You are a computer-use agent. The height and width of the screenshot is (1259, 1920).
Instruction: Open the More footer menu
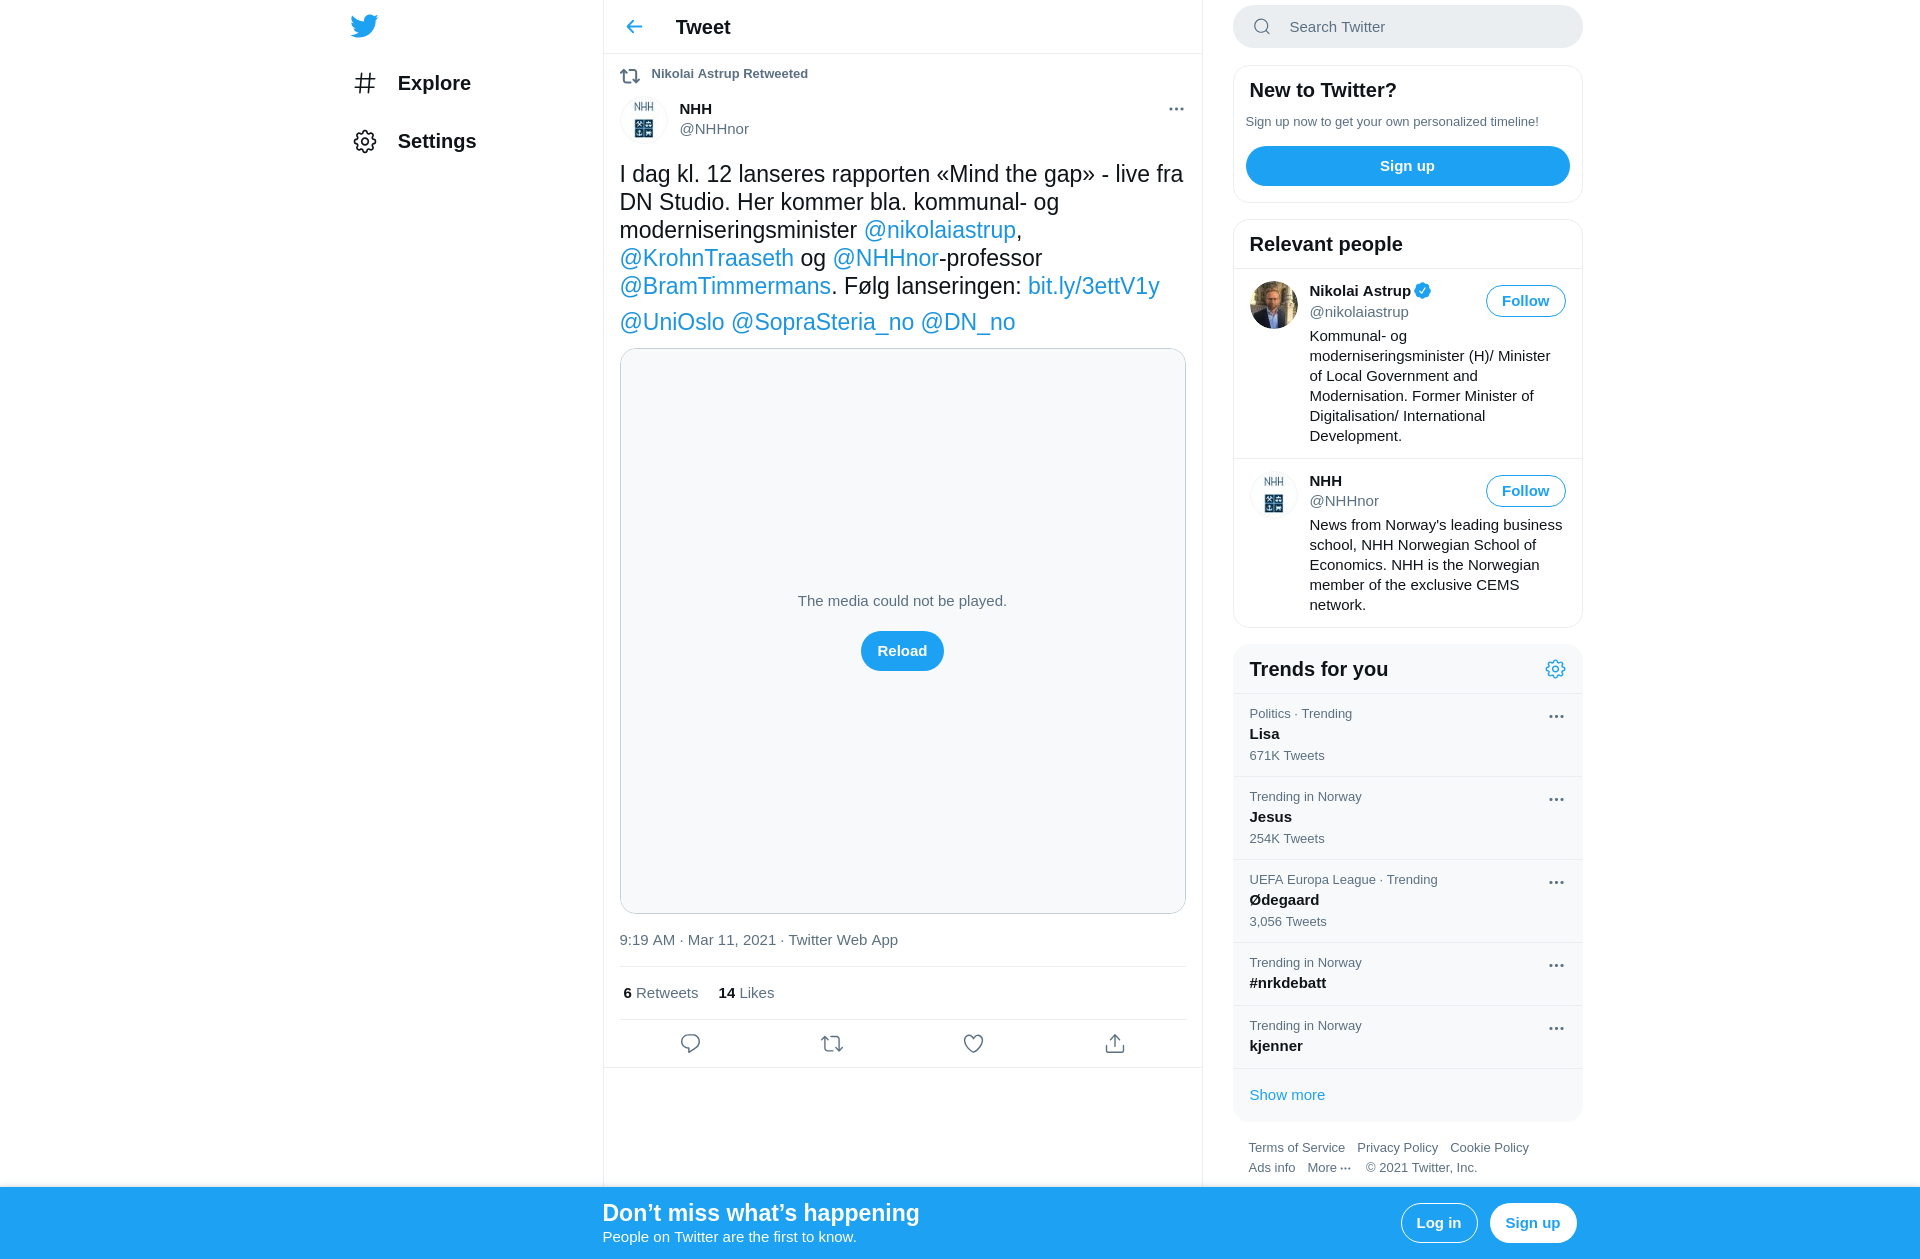[x=1329, y=1168]
